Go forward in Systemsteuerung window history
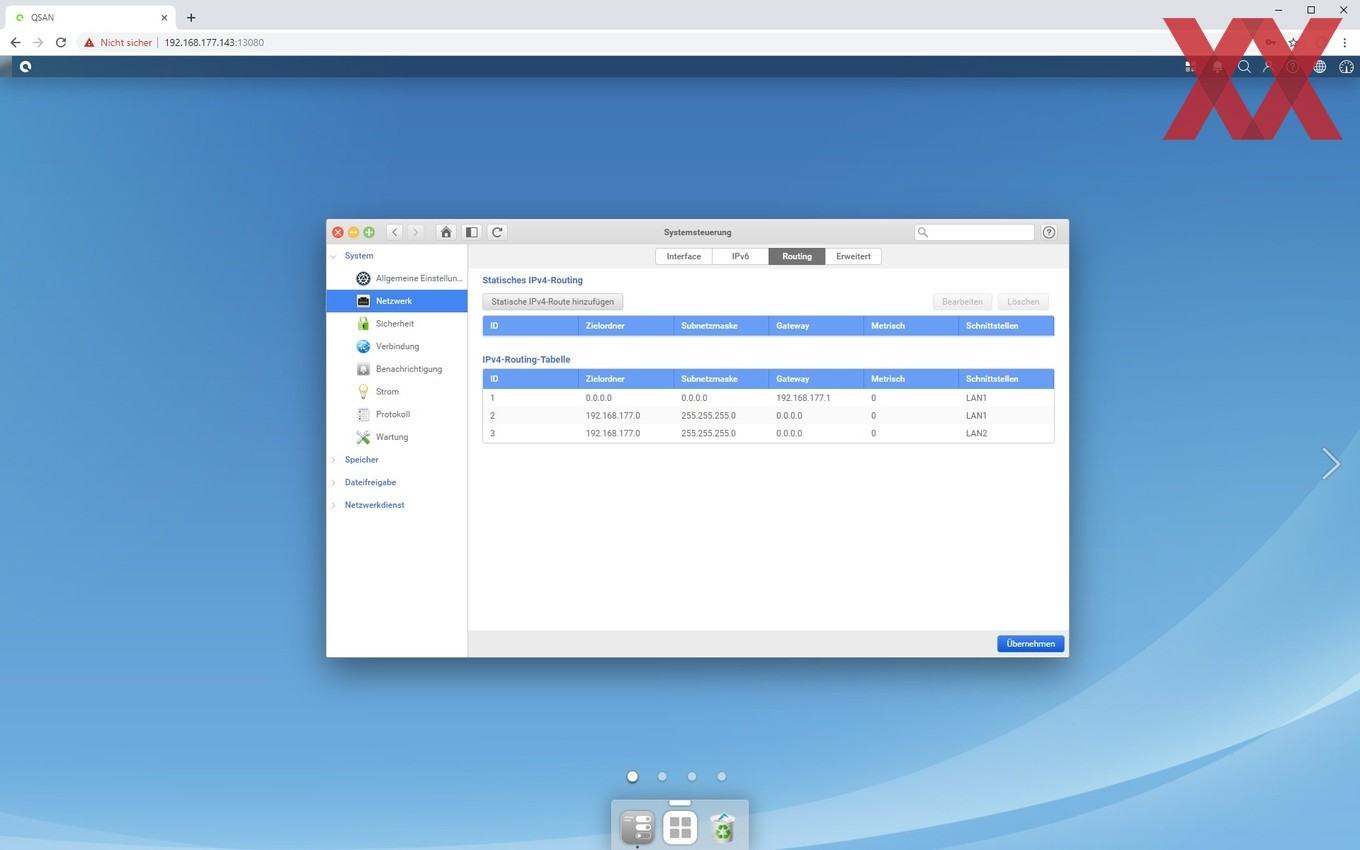Viewport: 1360px width, 850px height. 415,232
